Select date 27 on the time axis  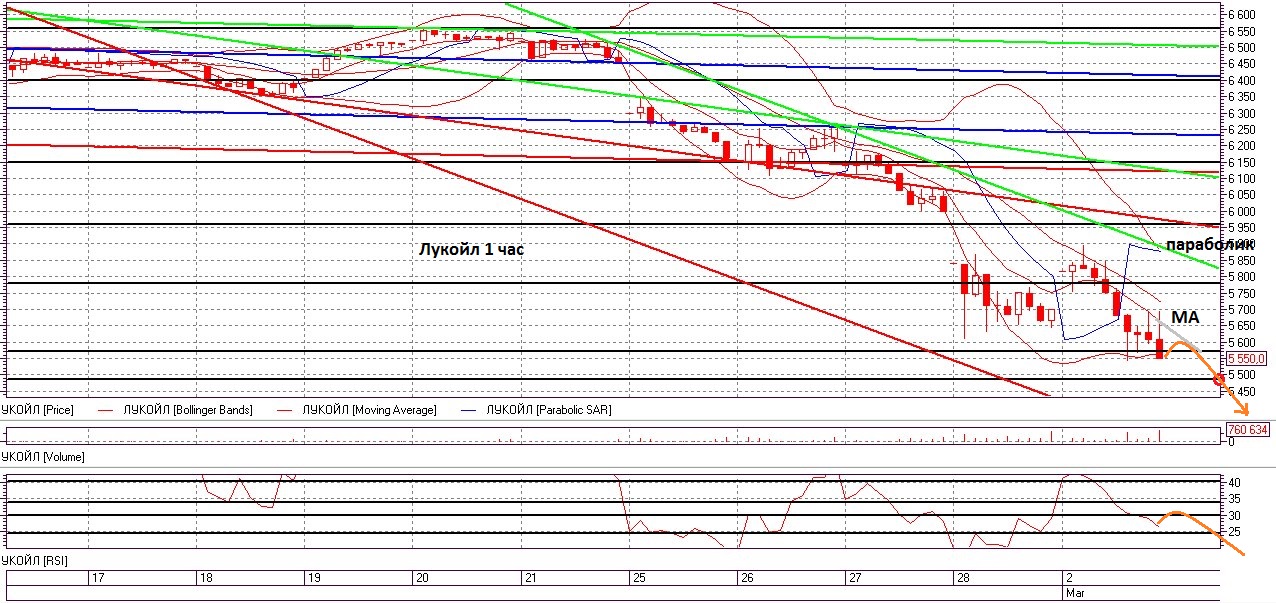(853, 578)
